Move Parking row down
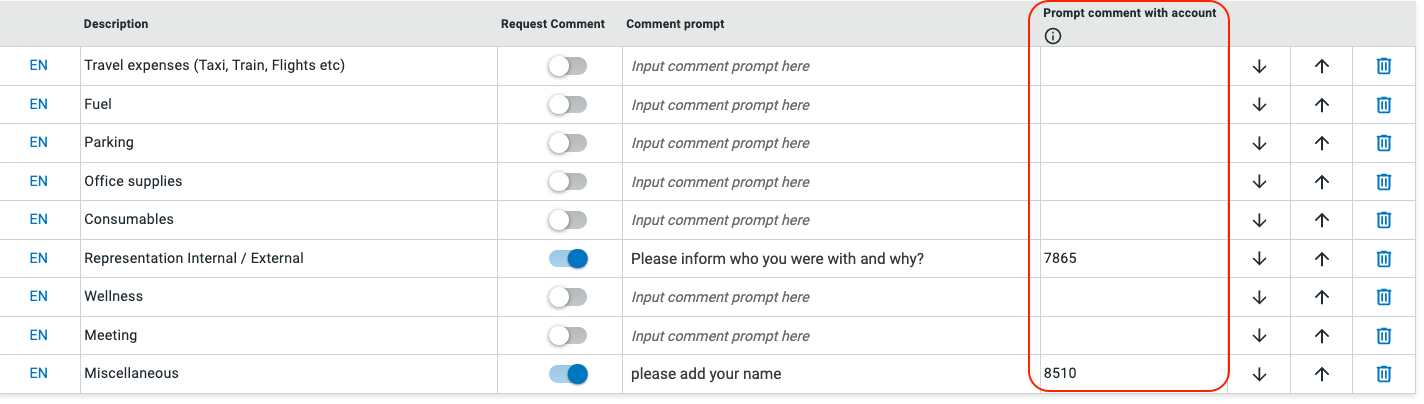This screenshot has width=1424, height=404. click(x=1260, y=143)
